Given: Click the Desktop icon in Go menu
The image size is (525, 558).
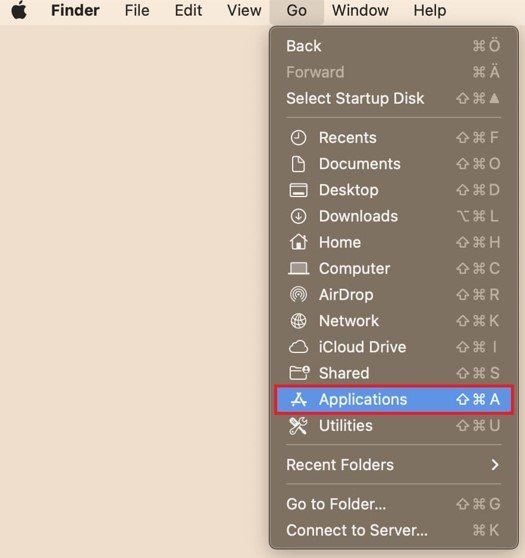Looking at the screenshot, I should [x=298, y=190].
